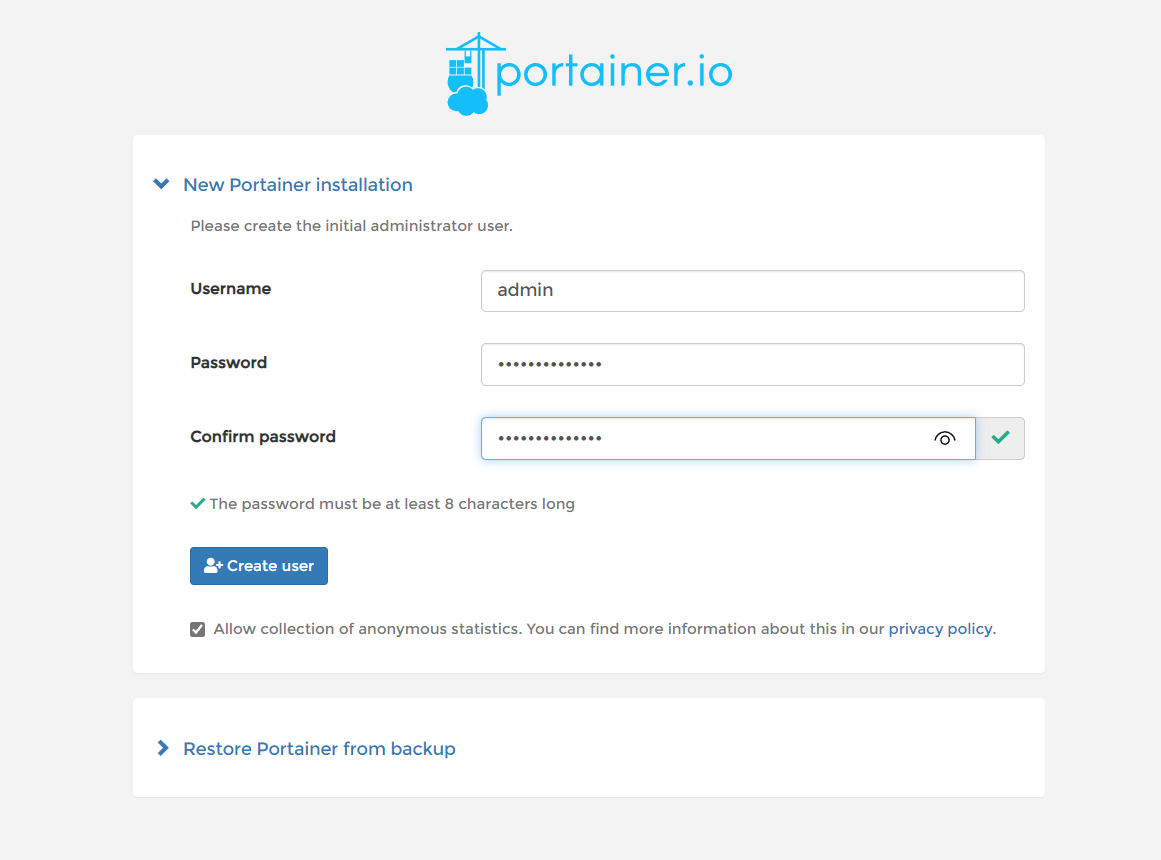Click the New Portainer installation heading
The width and height of the screenshot is (1161, 860).
298,184
